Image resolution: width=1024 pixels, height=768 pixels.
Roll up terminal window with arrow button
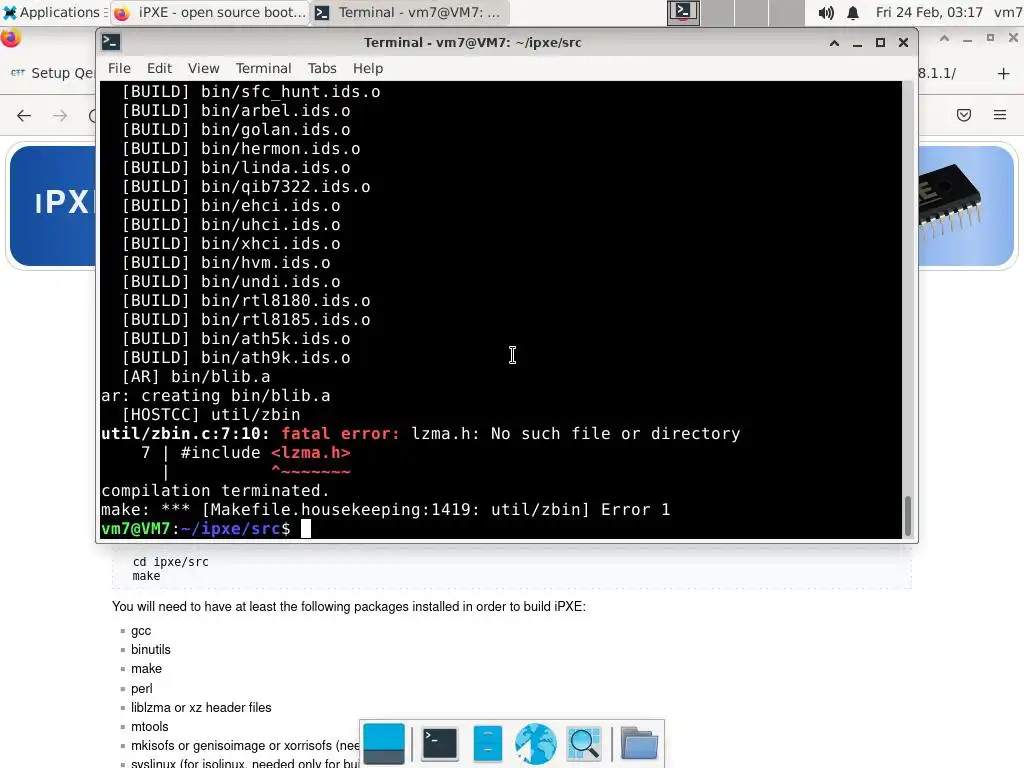click(834, 42)
